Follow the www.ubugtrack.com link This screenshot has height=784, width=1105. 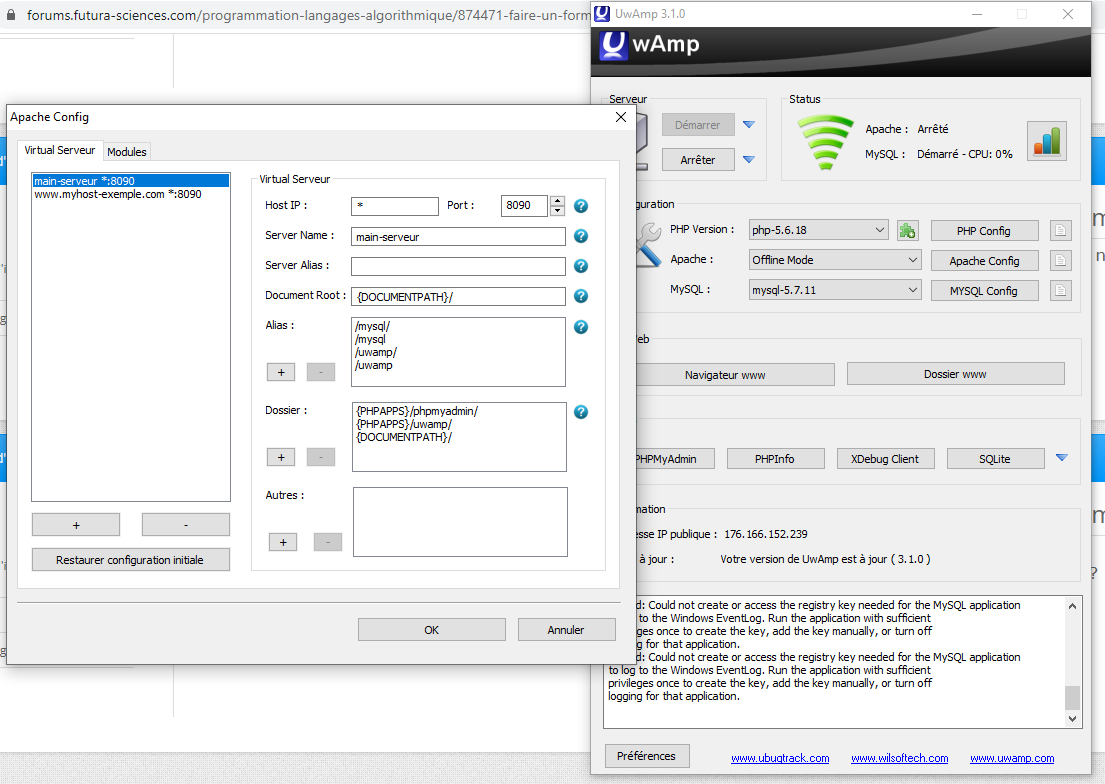click(780, 759)
